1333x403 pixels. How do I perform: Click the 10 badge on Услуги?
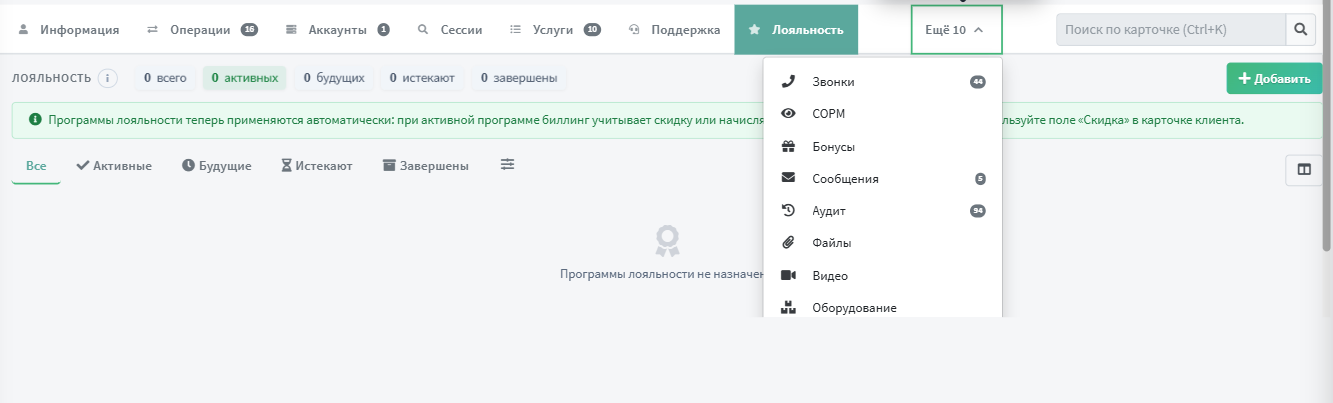pos(592,30)
